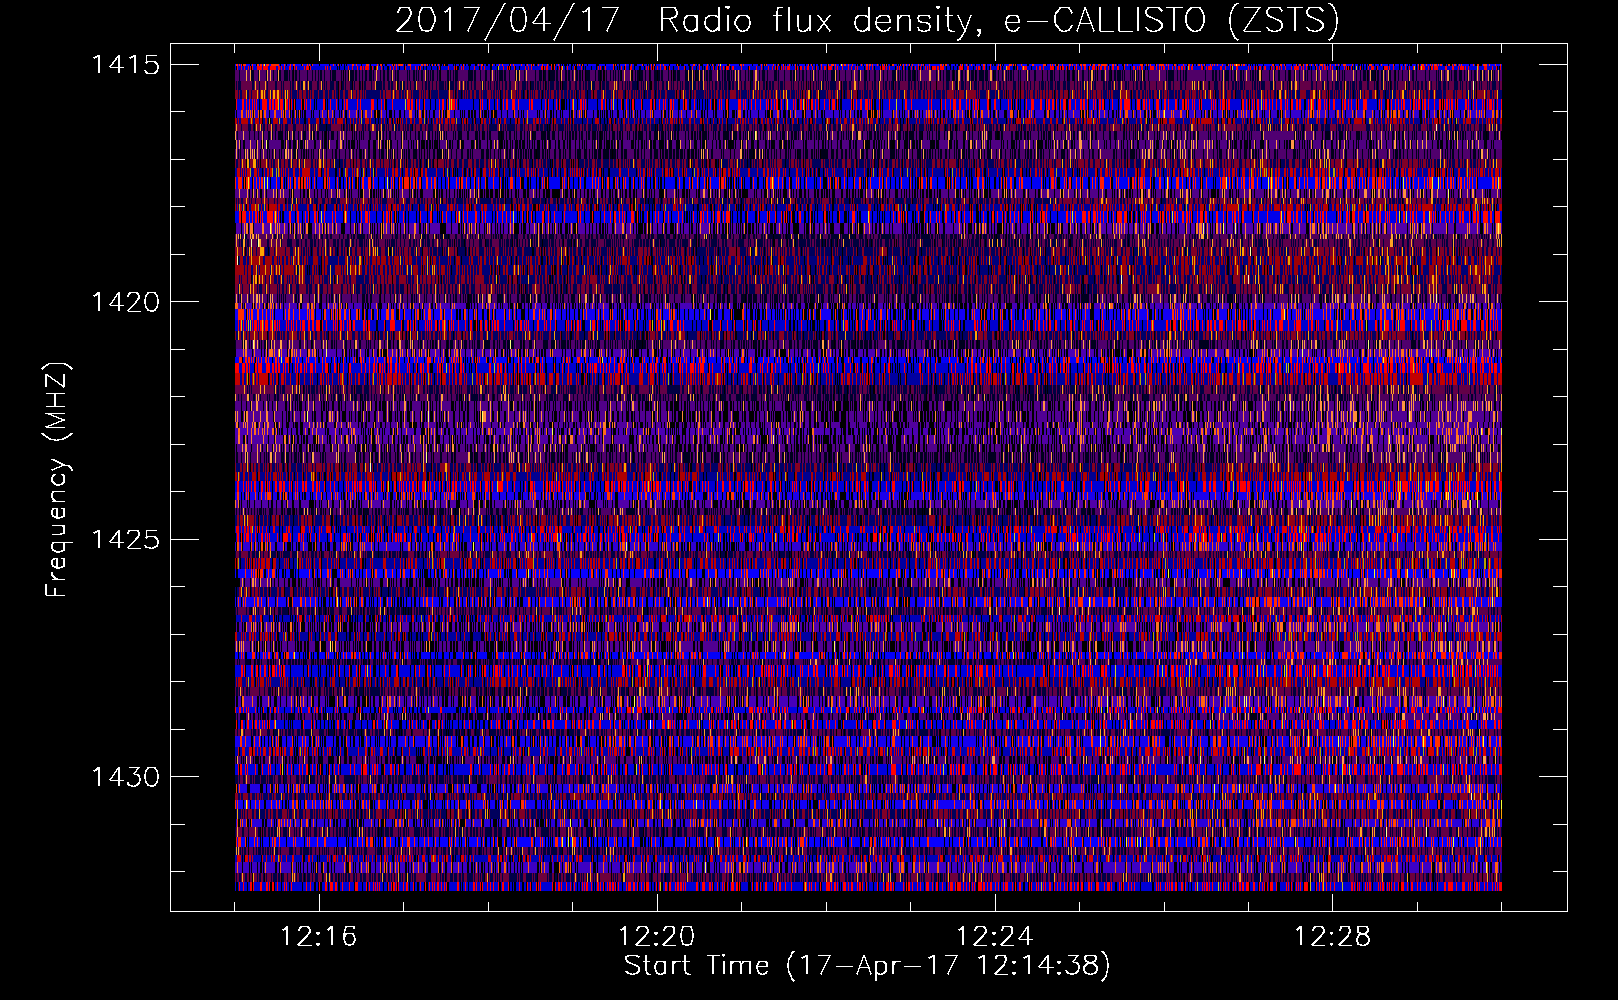Click the plot title "2017/04/17 Radio flux density, e-CALLISTO (ZSTS)"
Image resolution: width=1618 pixels, height=1000 pixels.
(x=867, y=21)
